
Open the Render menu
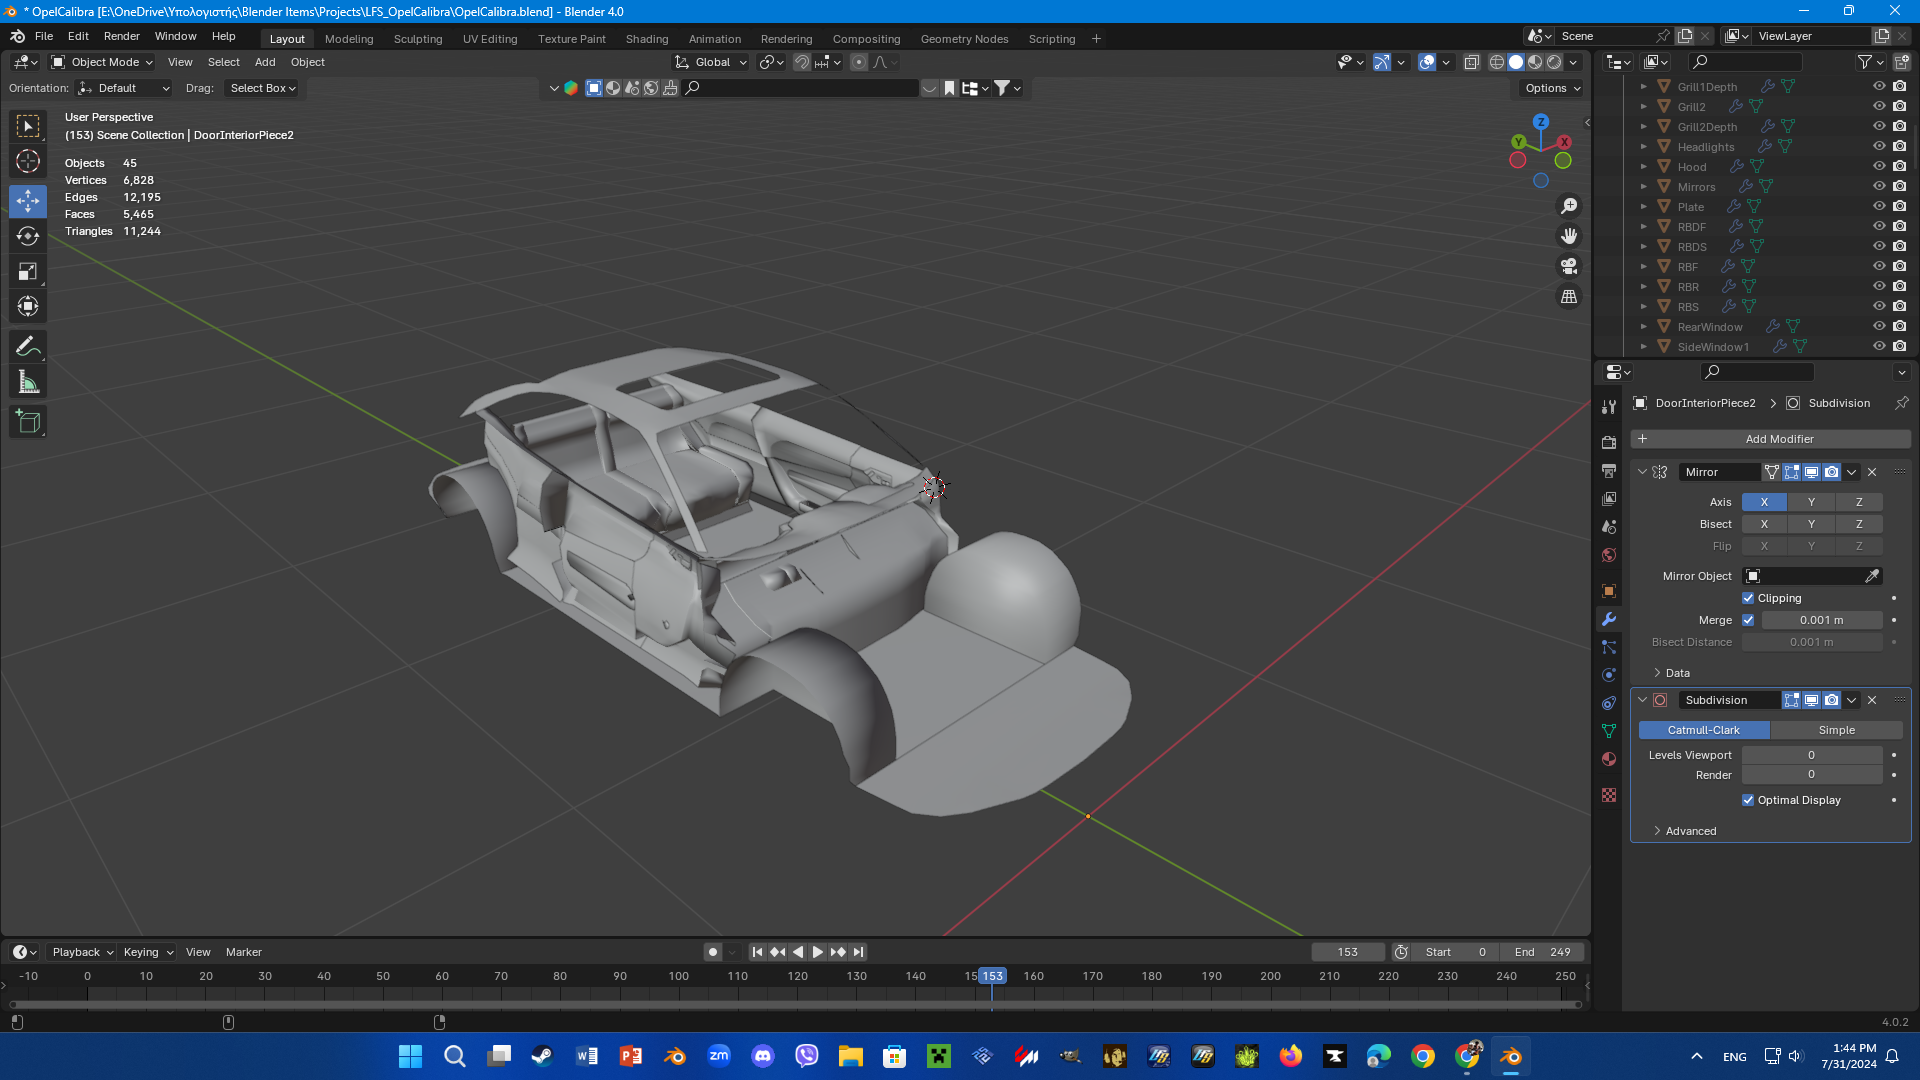[x=121, y=36]
